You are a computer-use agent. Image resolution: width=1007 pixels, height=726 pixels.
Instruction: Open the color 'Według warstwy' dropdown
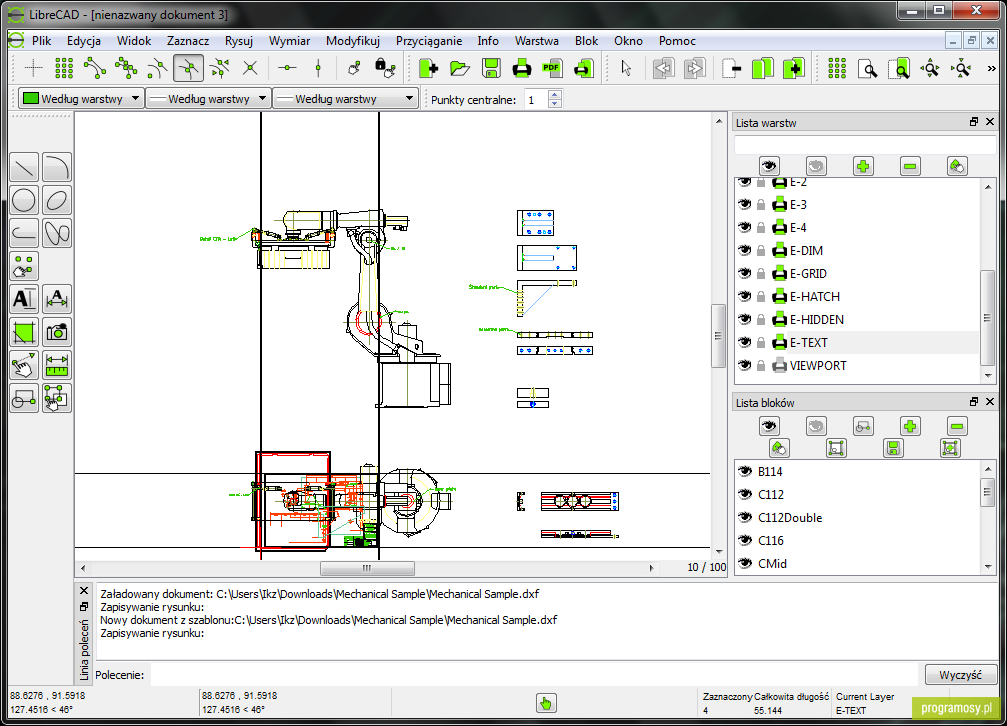80,99
